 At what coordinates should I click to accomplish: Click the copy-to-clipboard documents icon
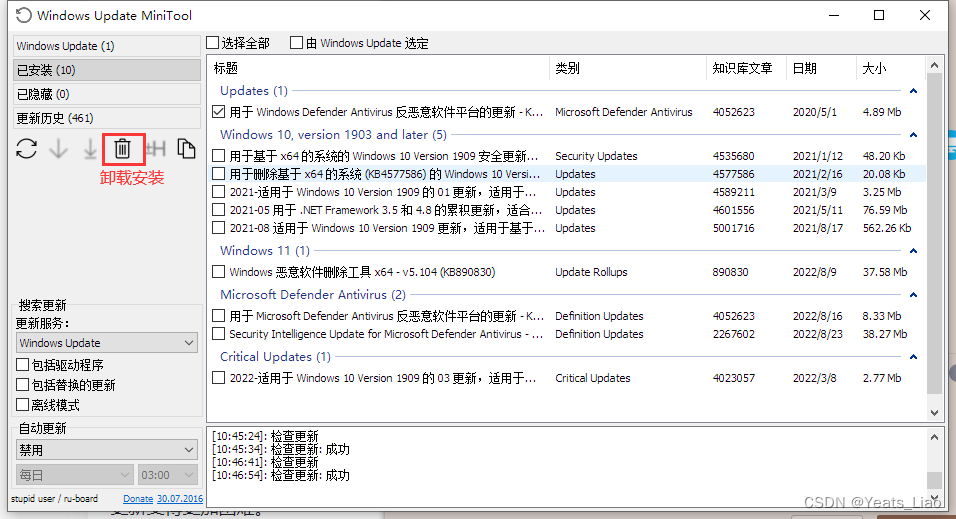[x=186, y=149]
